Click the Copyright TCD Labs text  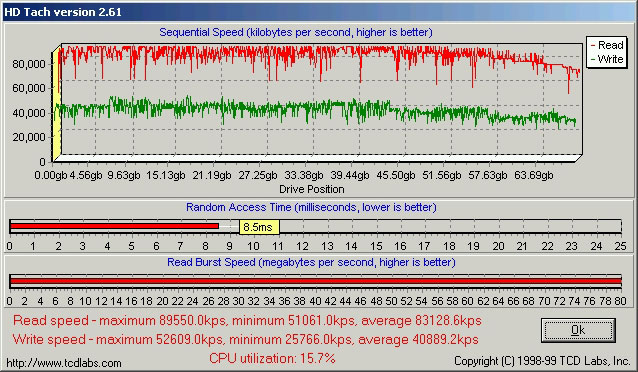pyautogui.click(x=542, y=361)
